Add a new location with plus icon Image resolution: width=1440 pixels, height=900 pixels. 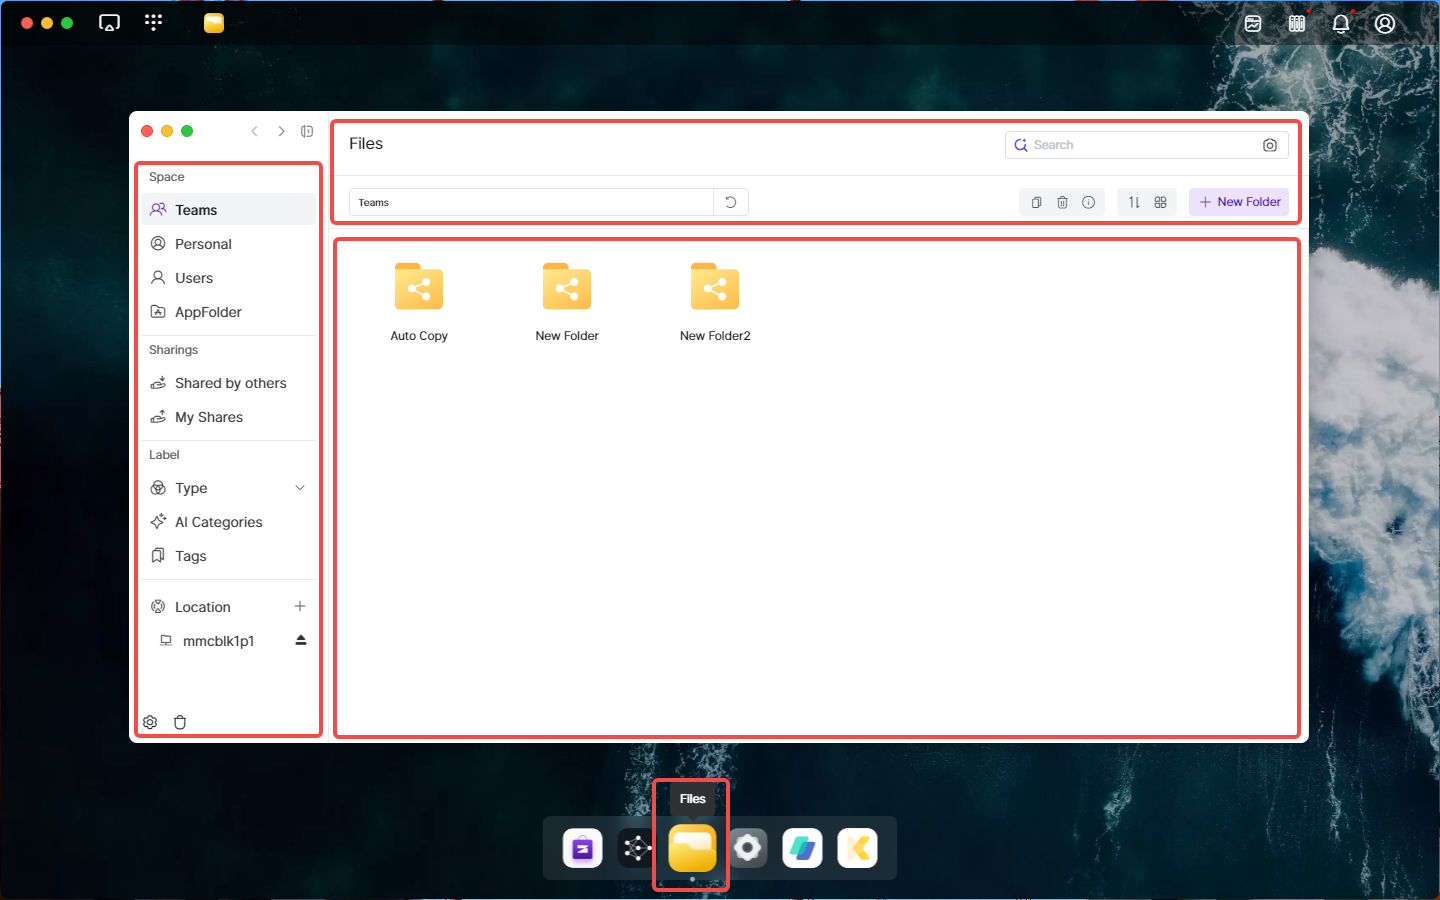coord(300,606)
